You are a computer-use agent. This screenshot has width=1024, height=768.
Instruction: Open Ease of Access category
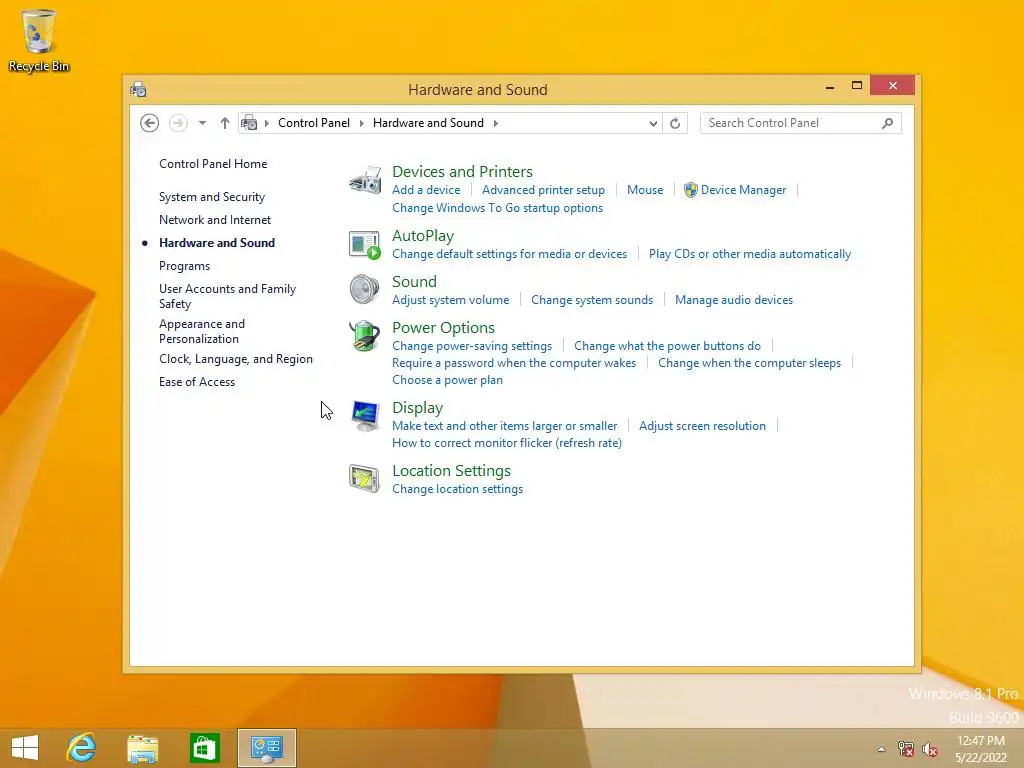pos(197,382)
